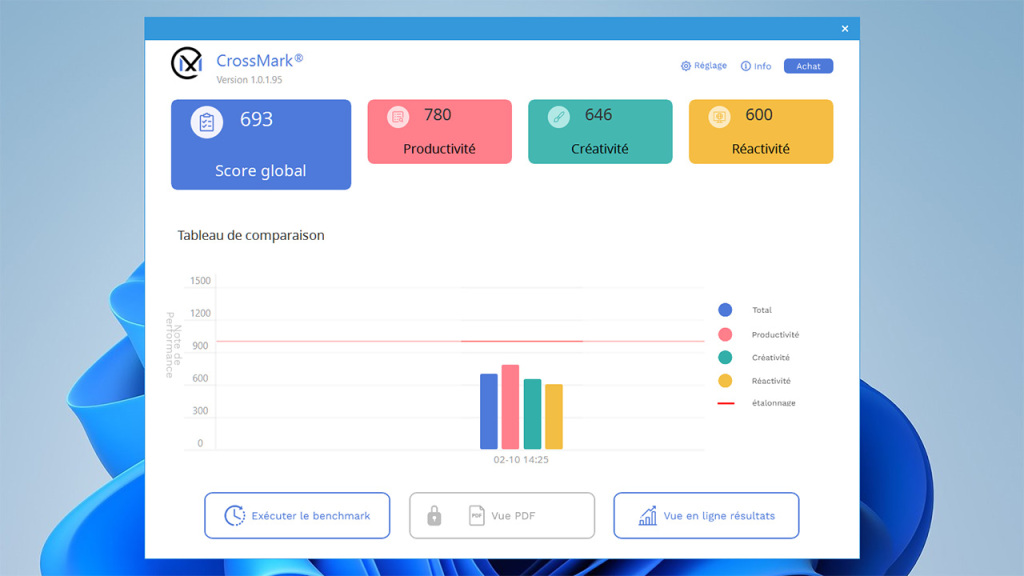The width and height of the screenshot is (1024, 576).
Task: Click the CrossMark title text
Action: click(260, 61)
